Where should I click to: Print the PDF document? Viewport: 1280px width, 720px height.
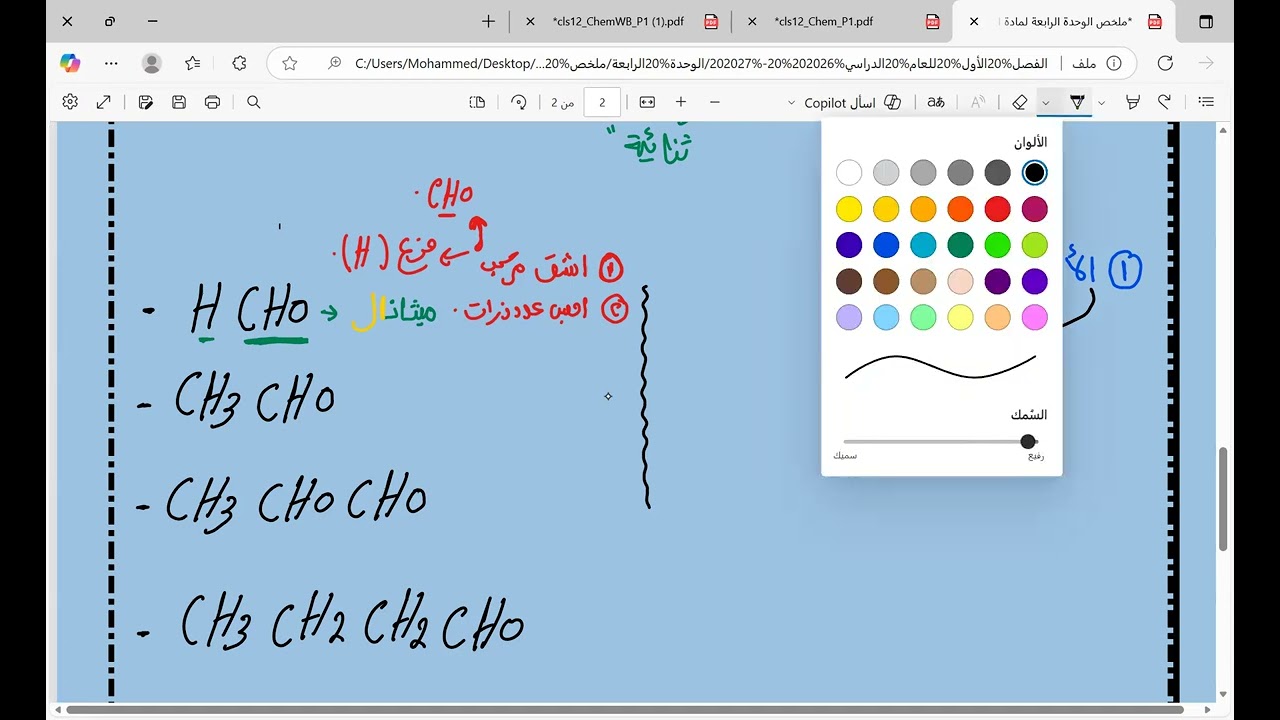[212, 102]
